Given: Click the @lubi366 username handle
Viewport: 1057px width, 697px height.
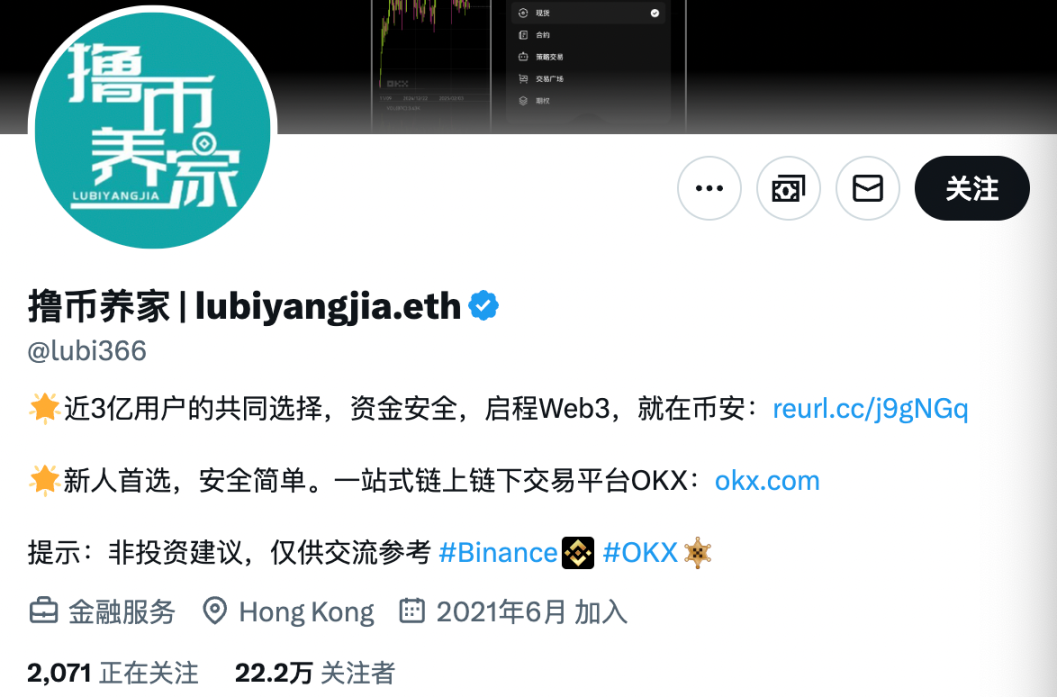Looking at the screenshot, I should [x=87, y=351].
